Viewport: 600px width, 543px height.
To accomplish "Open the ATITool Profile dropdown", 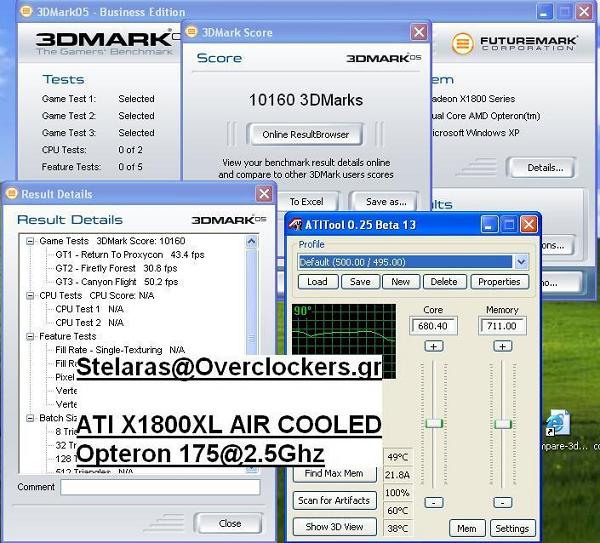I will tap(521, 262).
